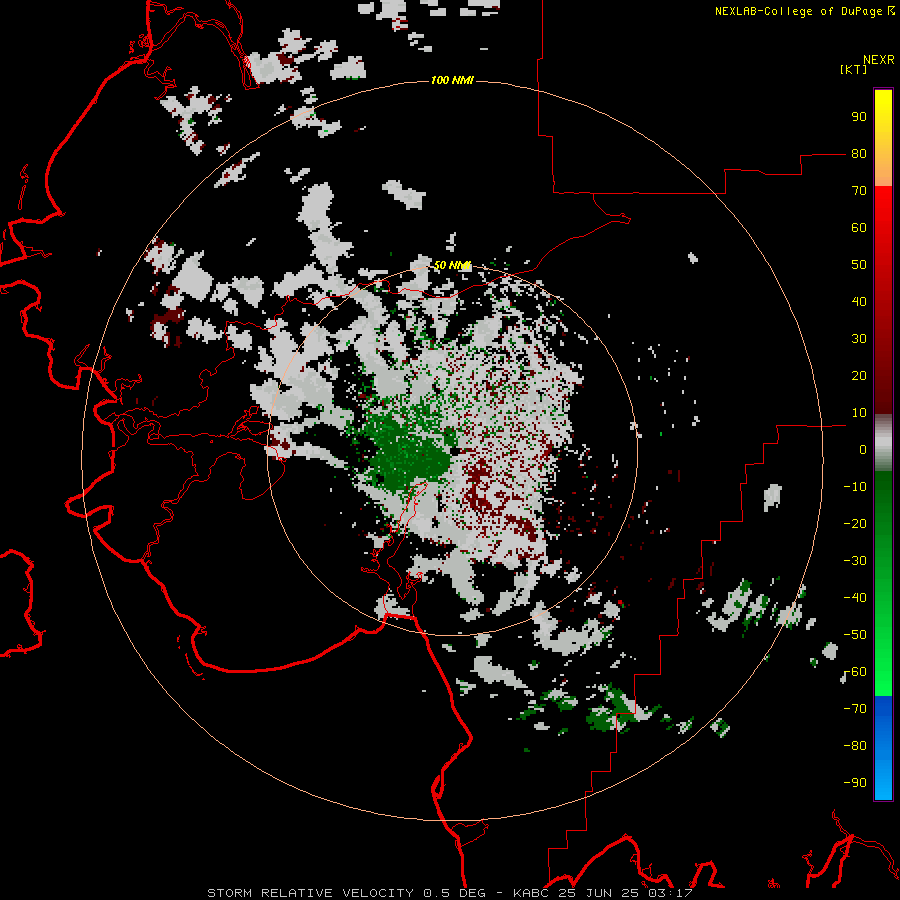
Task: Click the 0 knot value on the legend
Action: point(863,450)
